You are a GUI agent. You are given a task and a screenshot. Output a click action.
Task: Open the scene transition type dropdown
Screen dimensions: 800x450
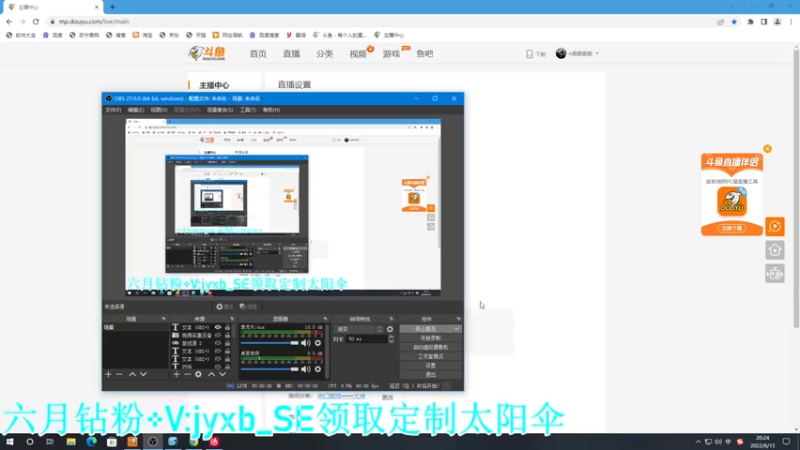pyautogui.click(x=358, y=329)
